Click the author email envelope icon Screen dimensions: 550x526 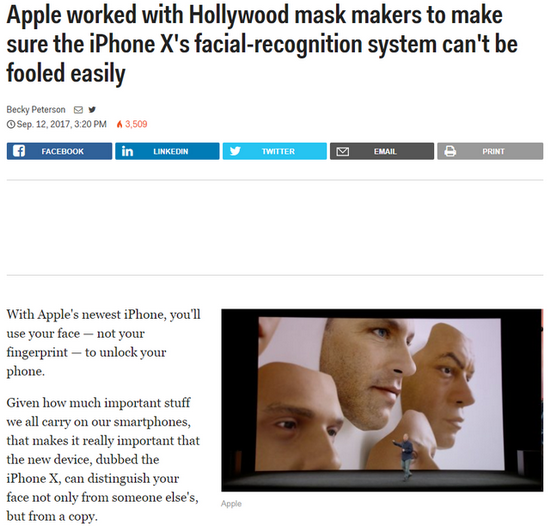[78, 110]
